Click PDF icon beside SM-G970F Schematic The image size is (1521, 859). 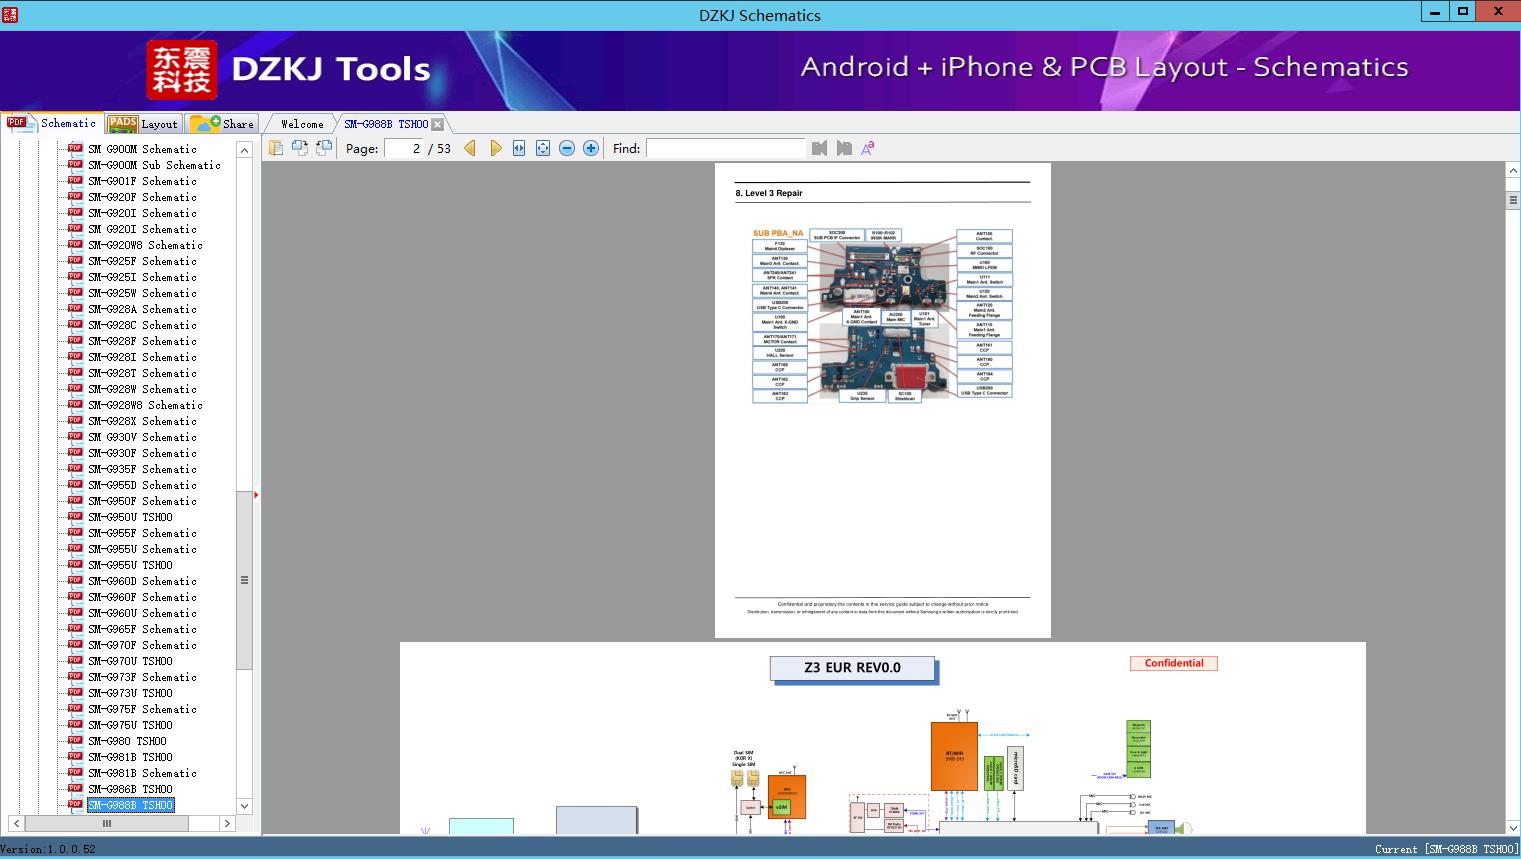click(75, 644)
